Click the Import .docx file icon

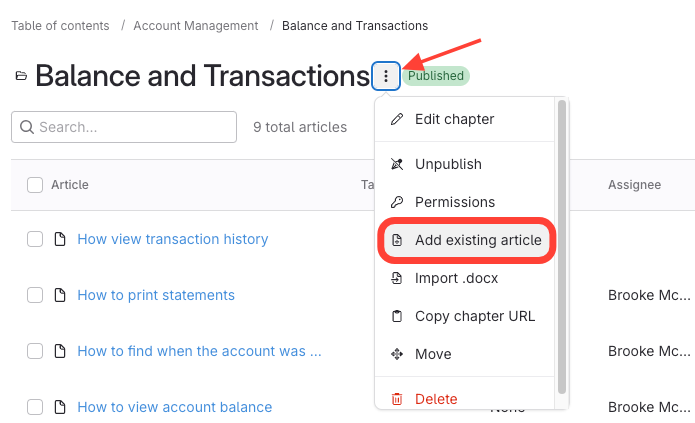click(397, 278)
